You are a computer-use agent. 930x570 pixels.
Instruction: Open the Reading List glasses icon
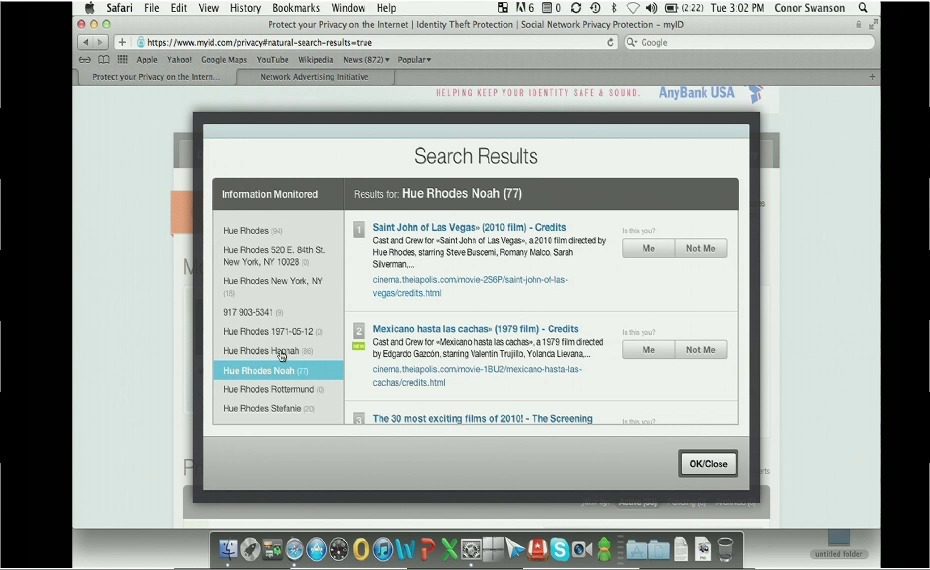85,59
